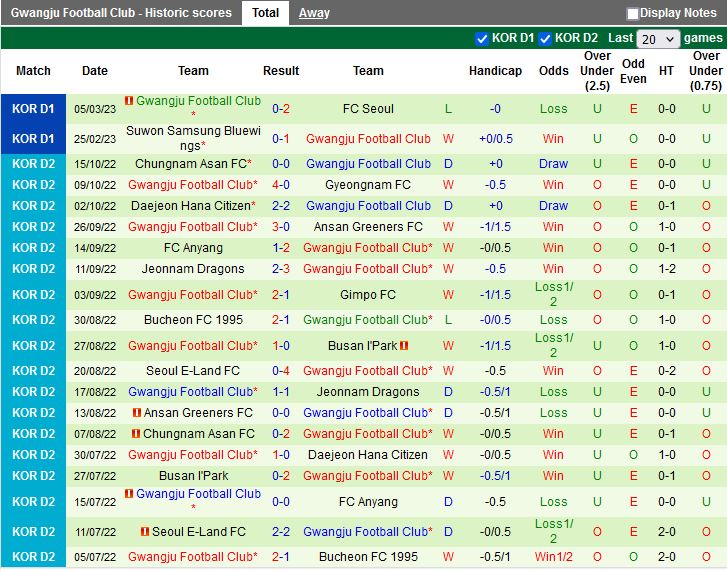Click the +0/0.5 handicap on 25/02/23
This screenshot has width=727, height=571.
coord(496,139)
